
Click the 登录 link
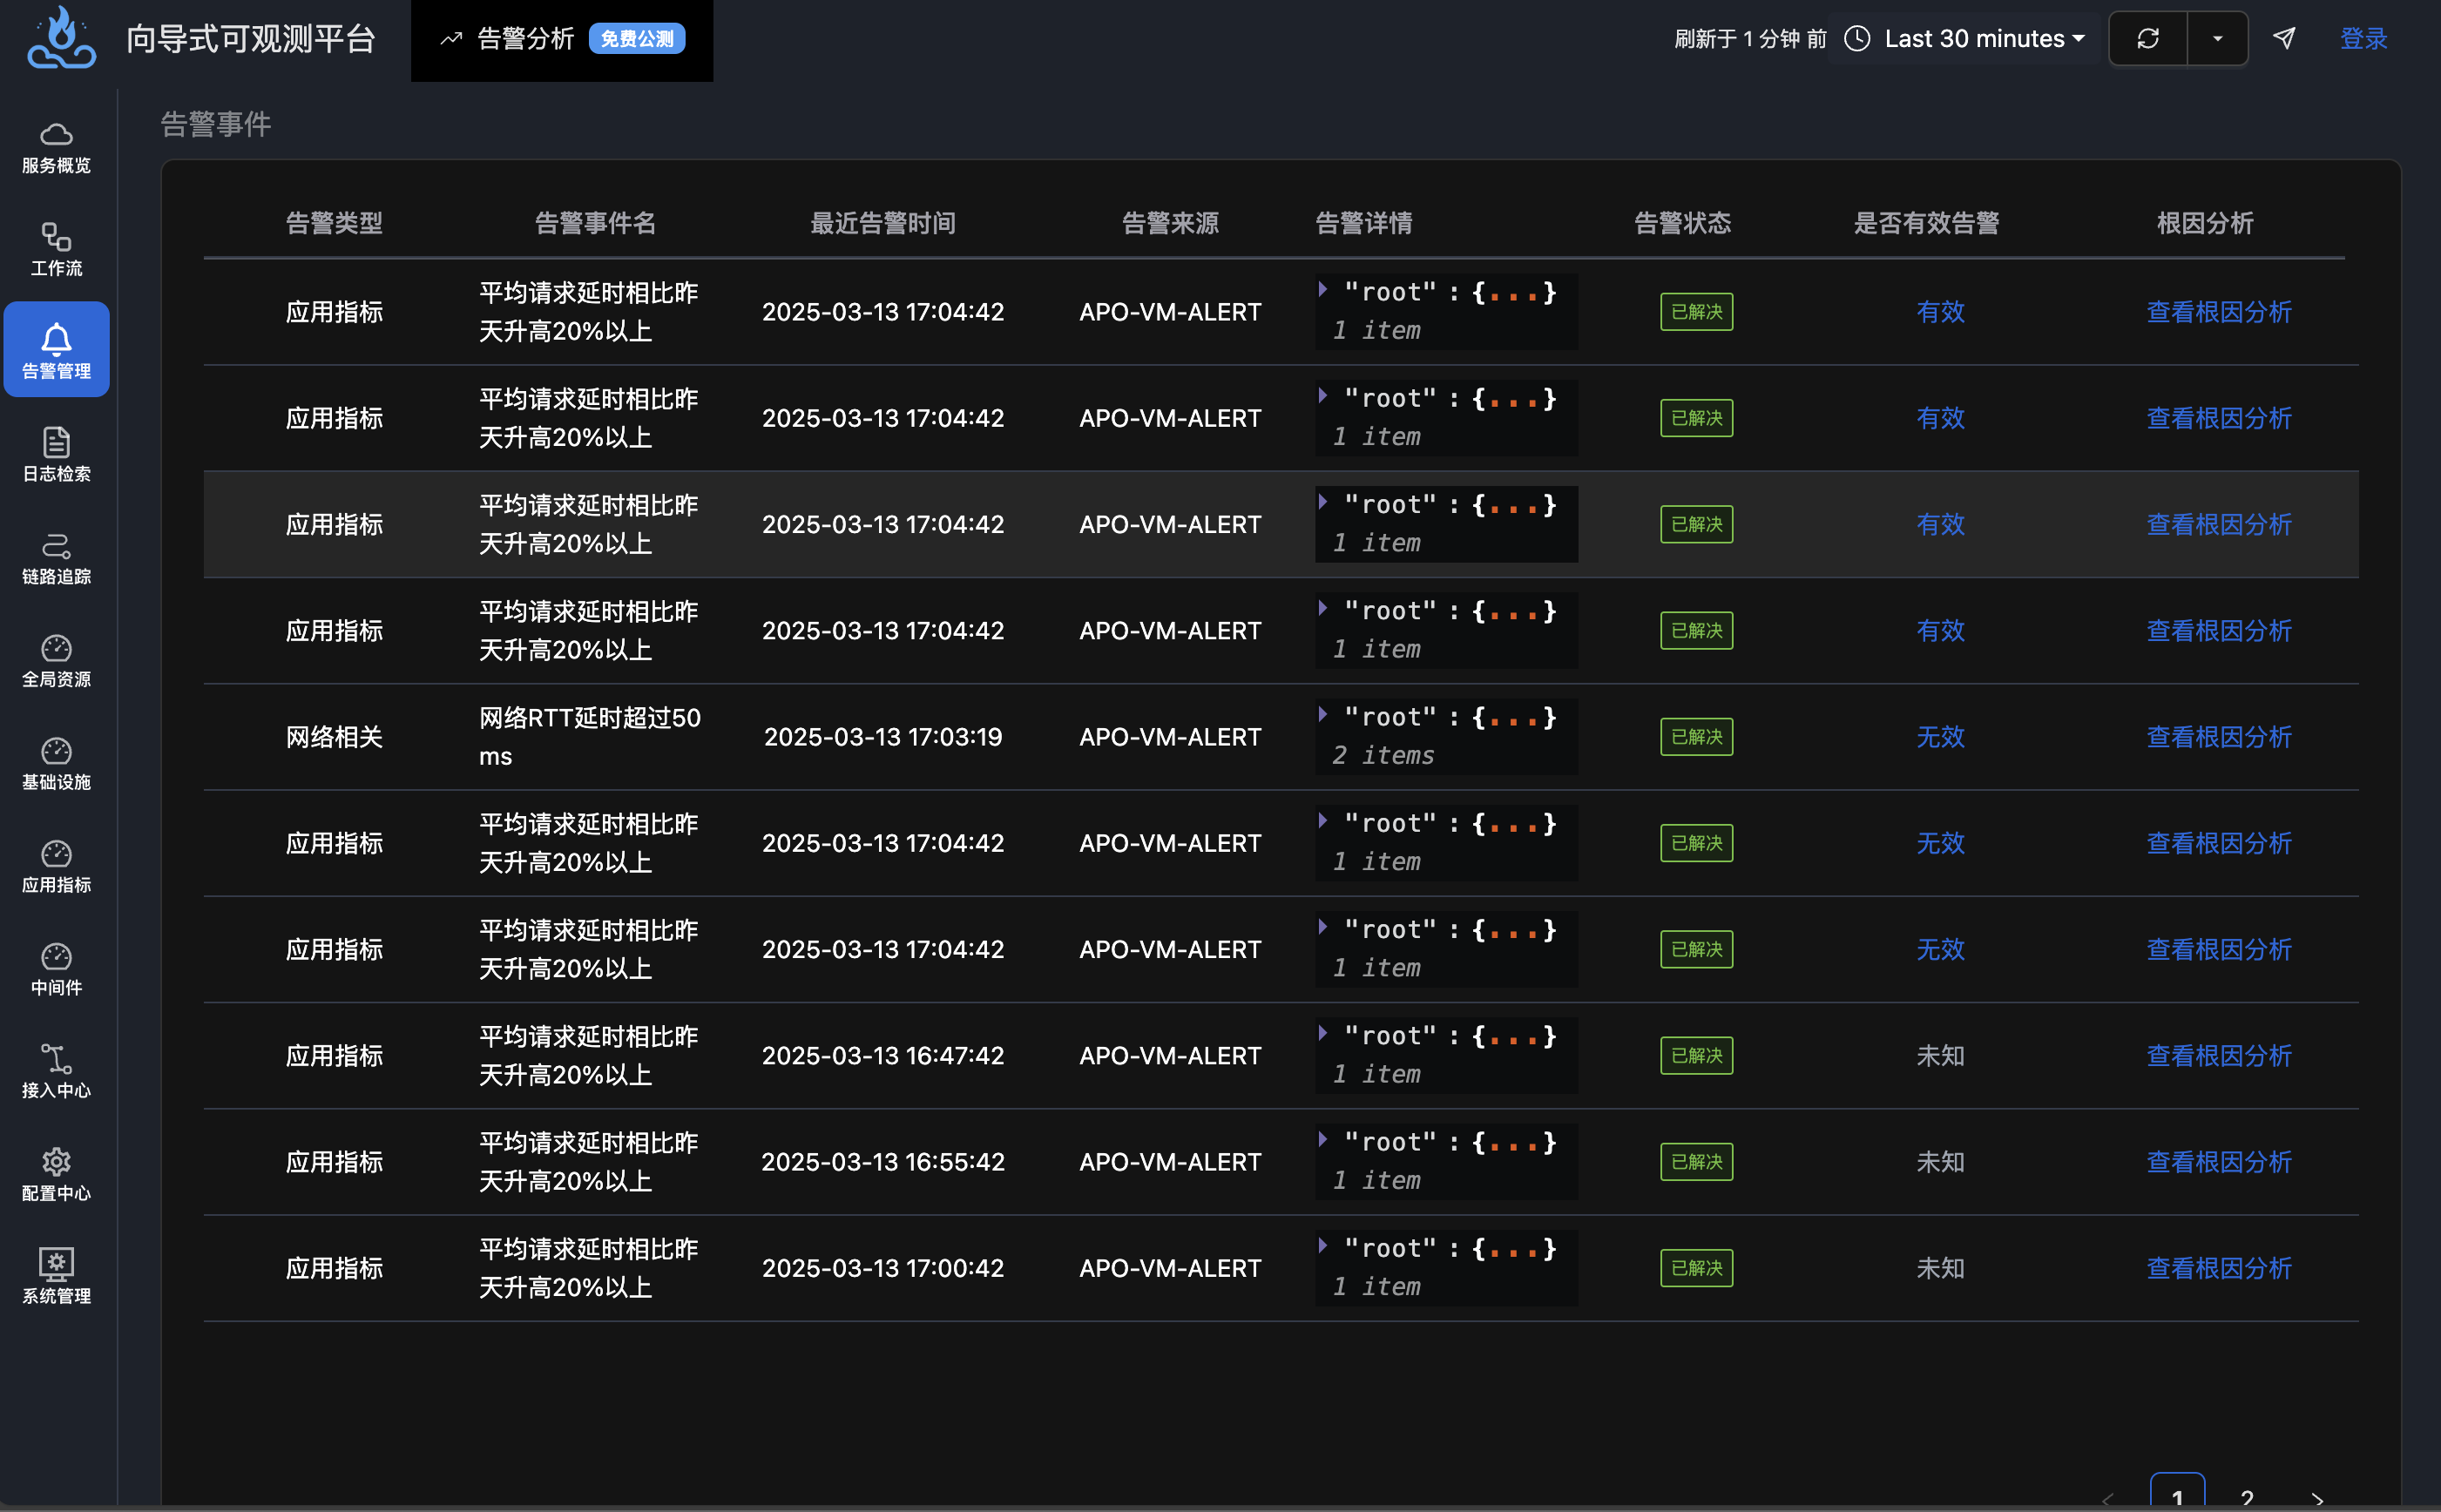coord(2364,38)
